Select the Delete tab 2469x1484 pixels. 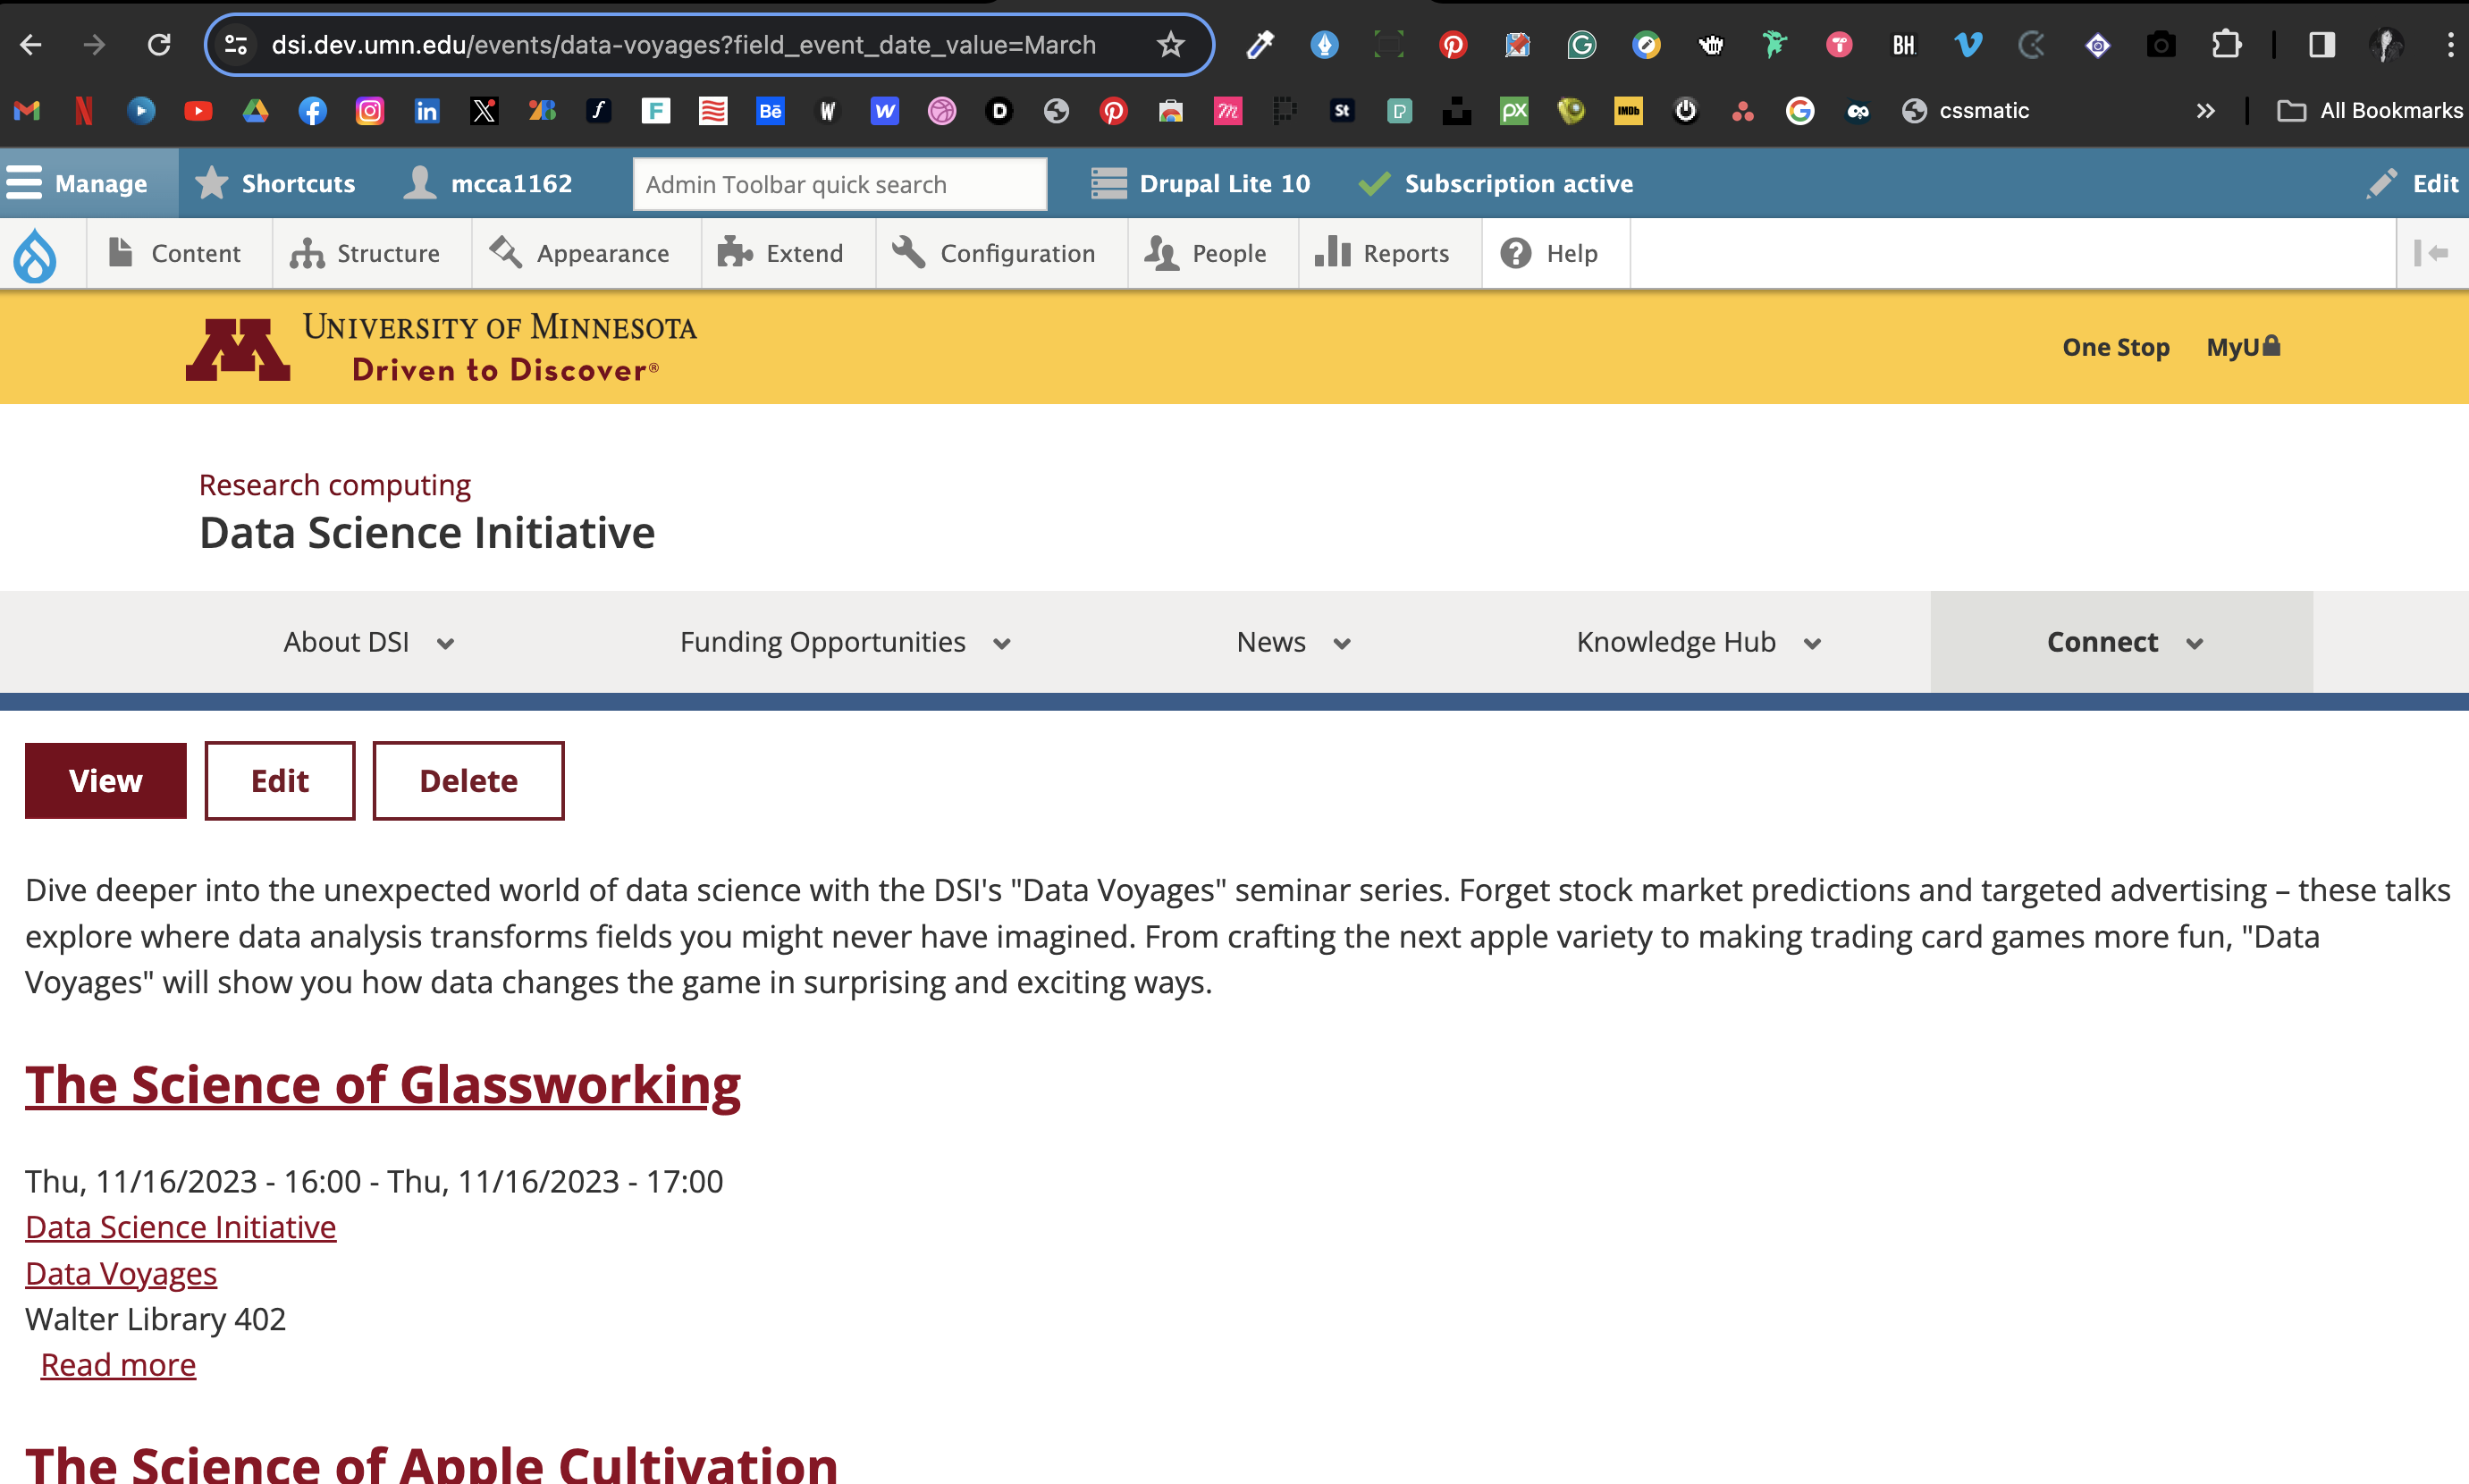[468, 781]
